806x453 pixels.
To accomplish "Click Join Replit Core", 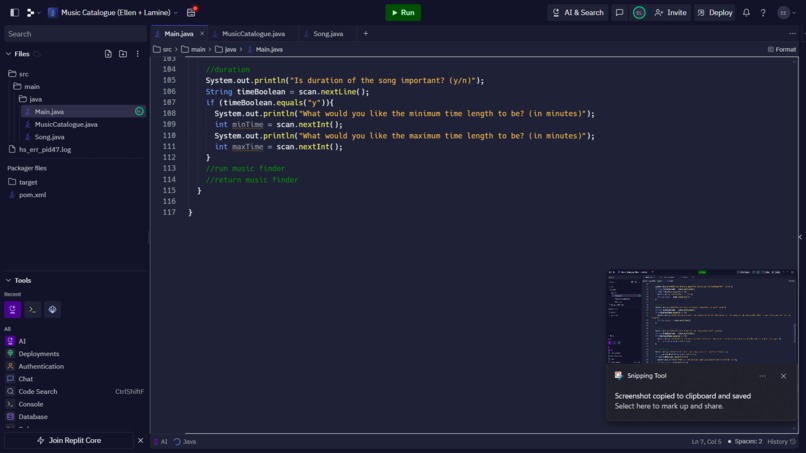I will (68, 441).
